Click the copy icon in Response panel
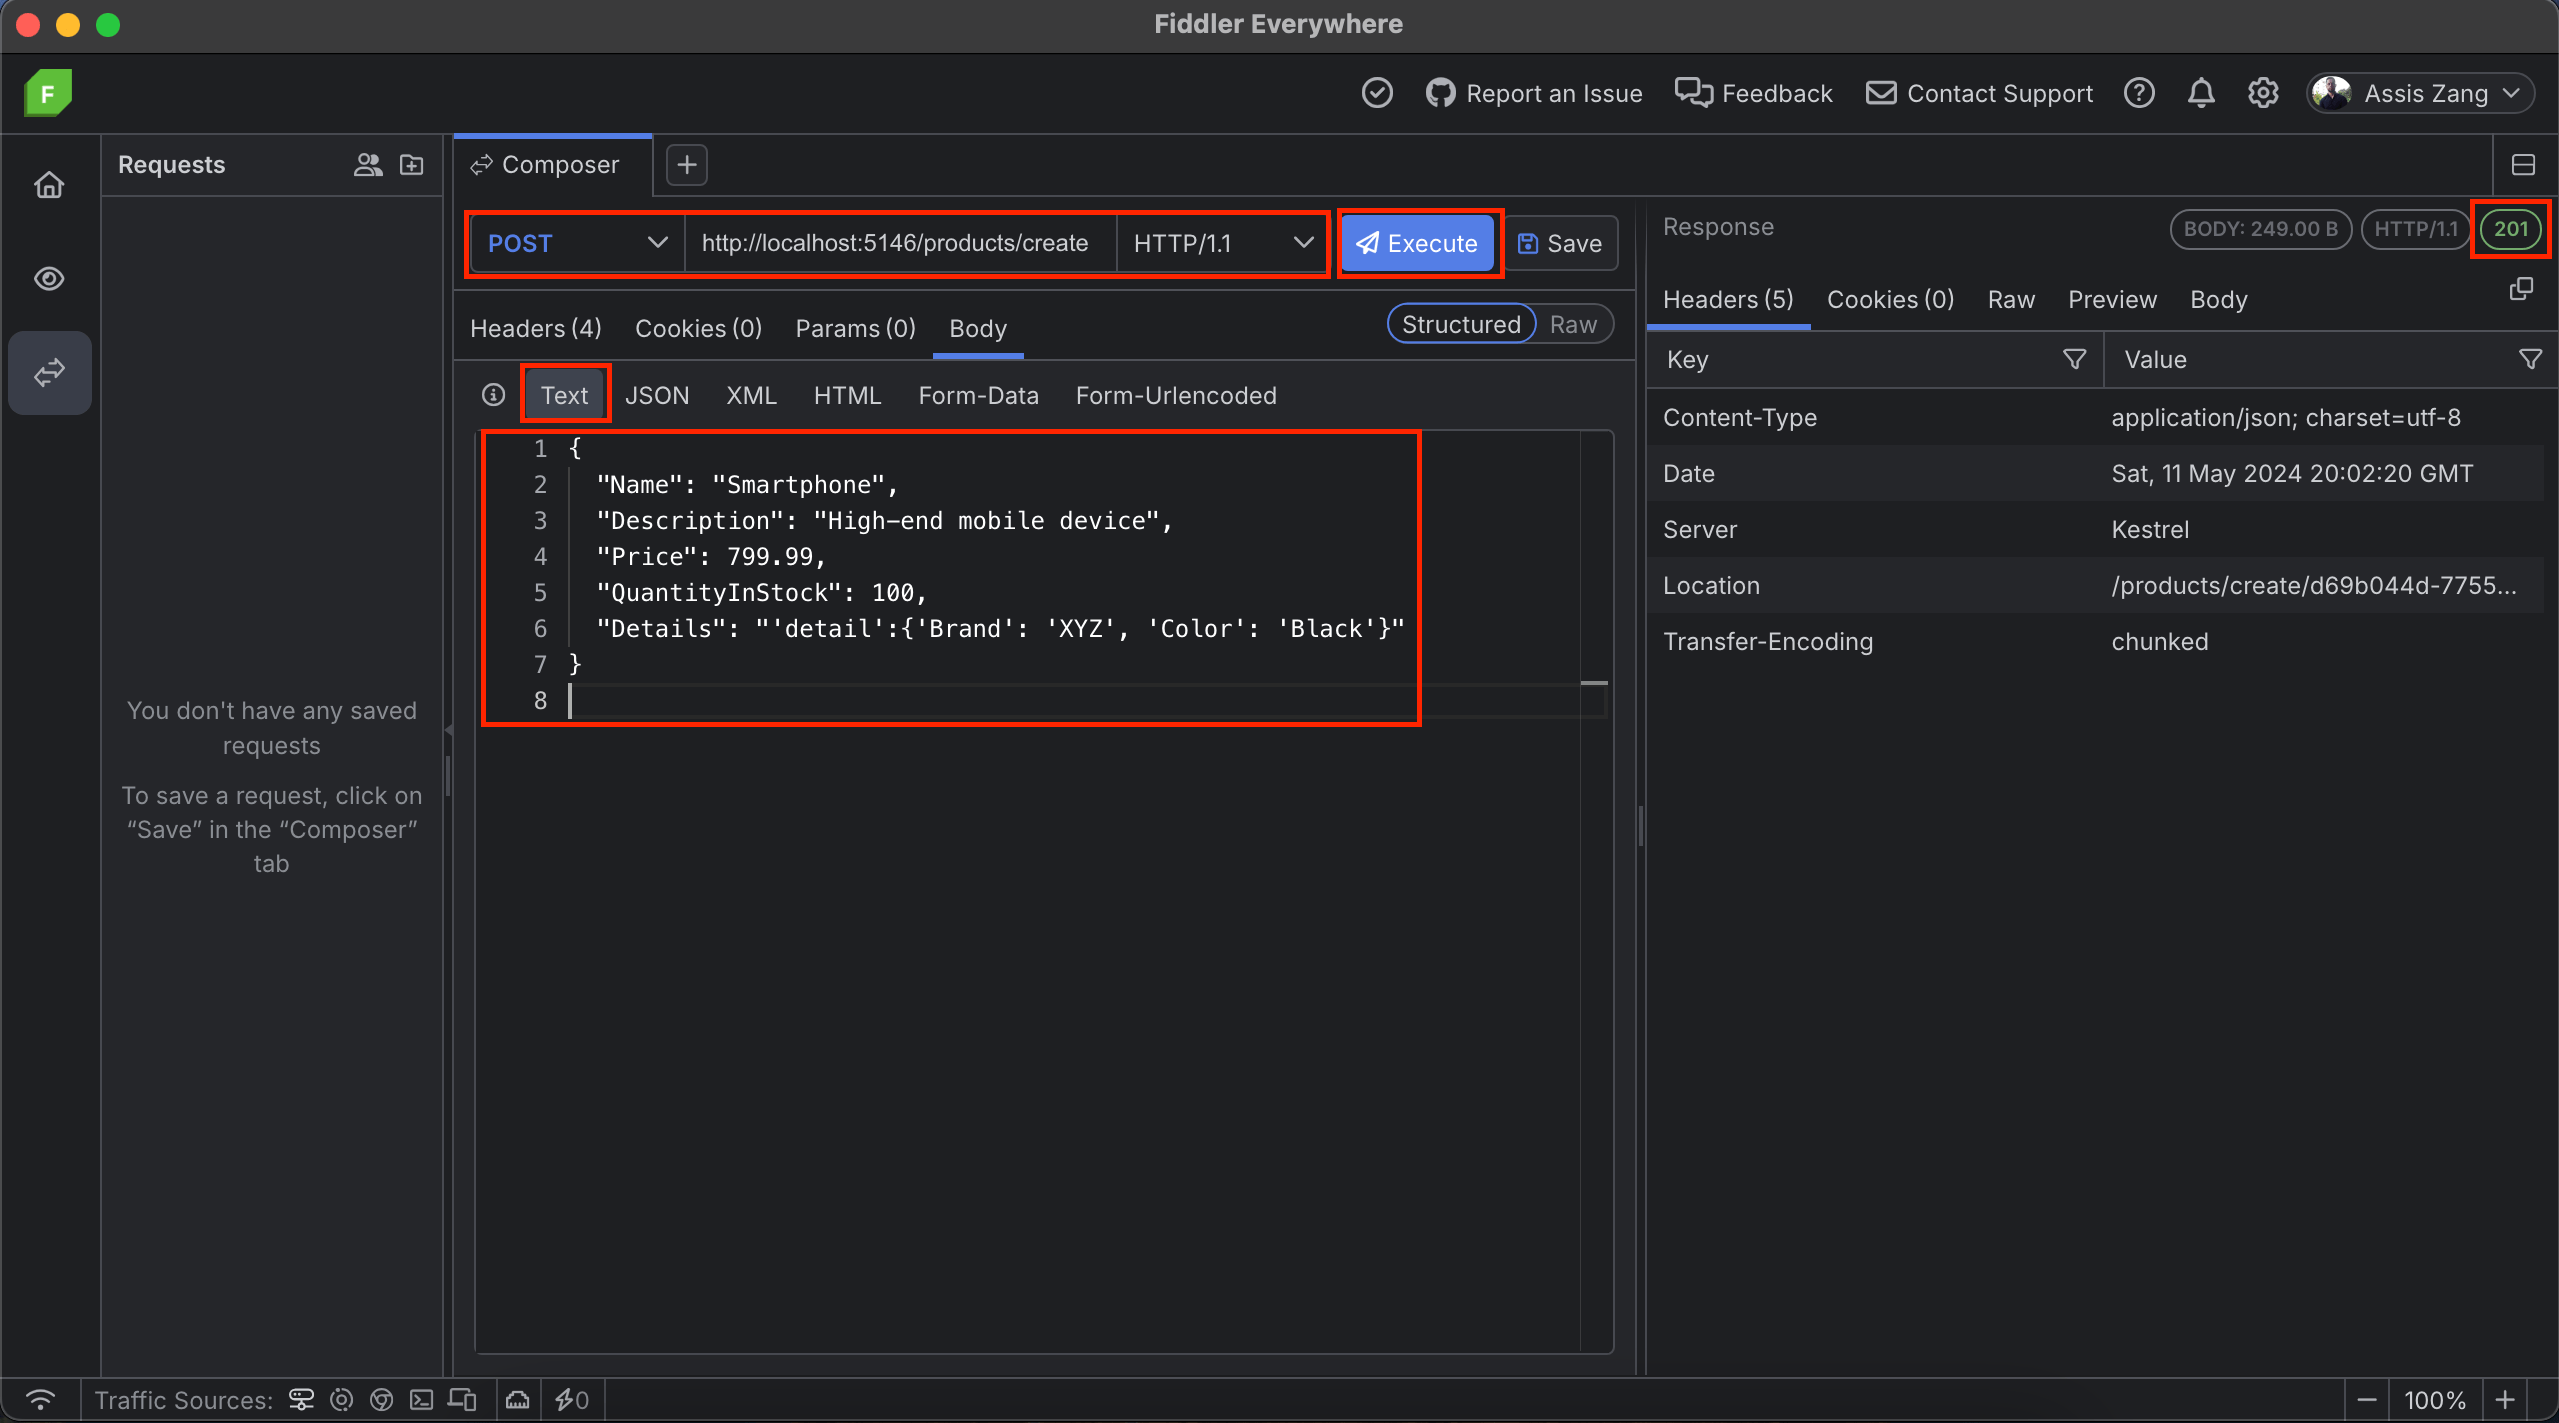Image resolution: width=2559 pixels, height=1423 pixels. pyautogui.click(x=2521, y=290)
